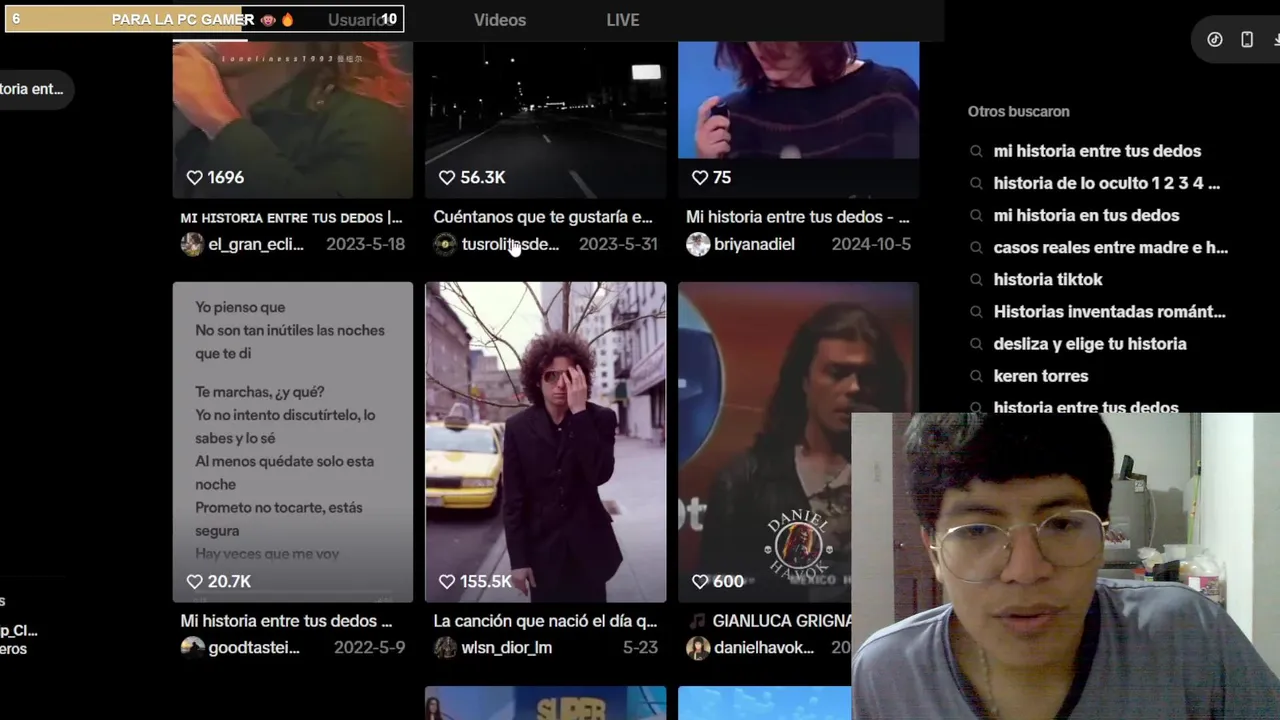Open briyanadiel profile avatar
Image resolution: width=1280 pixels, height=720 pixels.
tap(698, 244)
